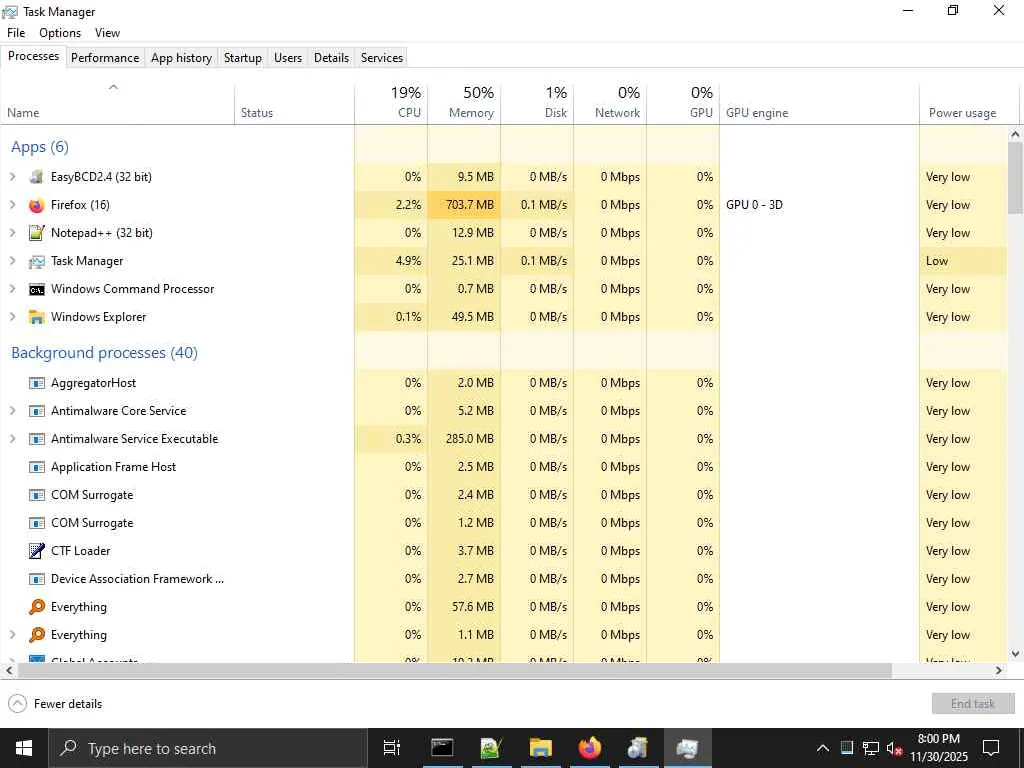Expand the Task Manager process group
The height and width of the screenshot is (768, 1024).
pos(12,261)
